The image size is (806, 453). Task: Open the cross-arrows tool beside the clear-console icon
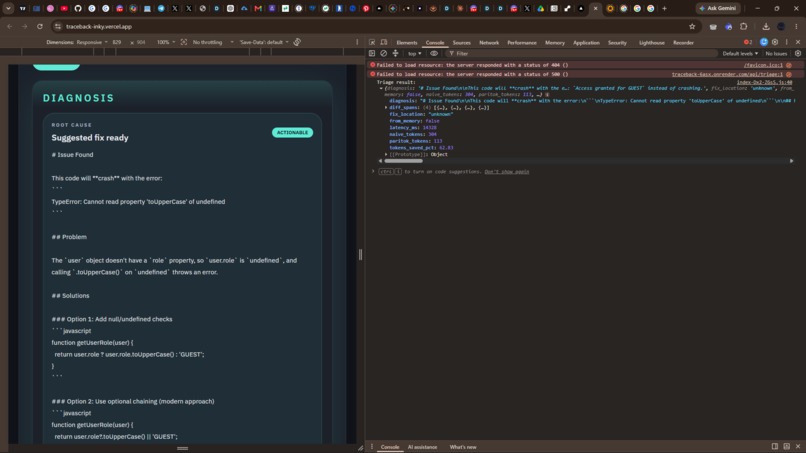coord(395,53)
